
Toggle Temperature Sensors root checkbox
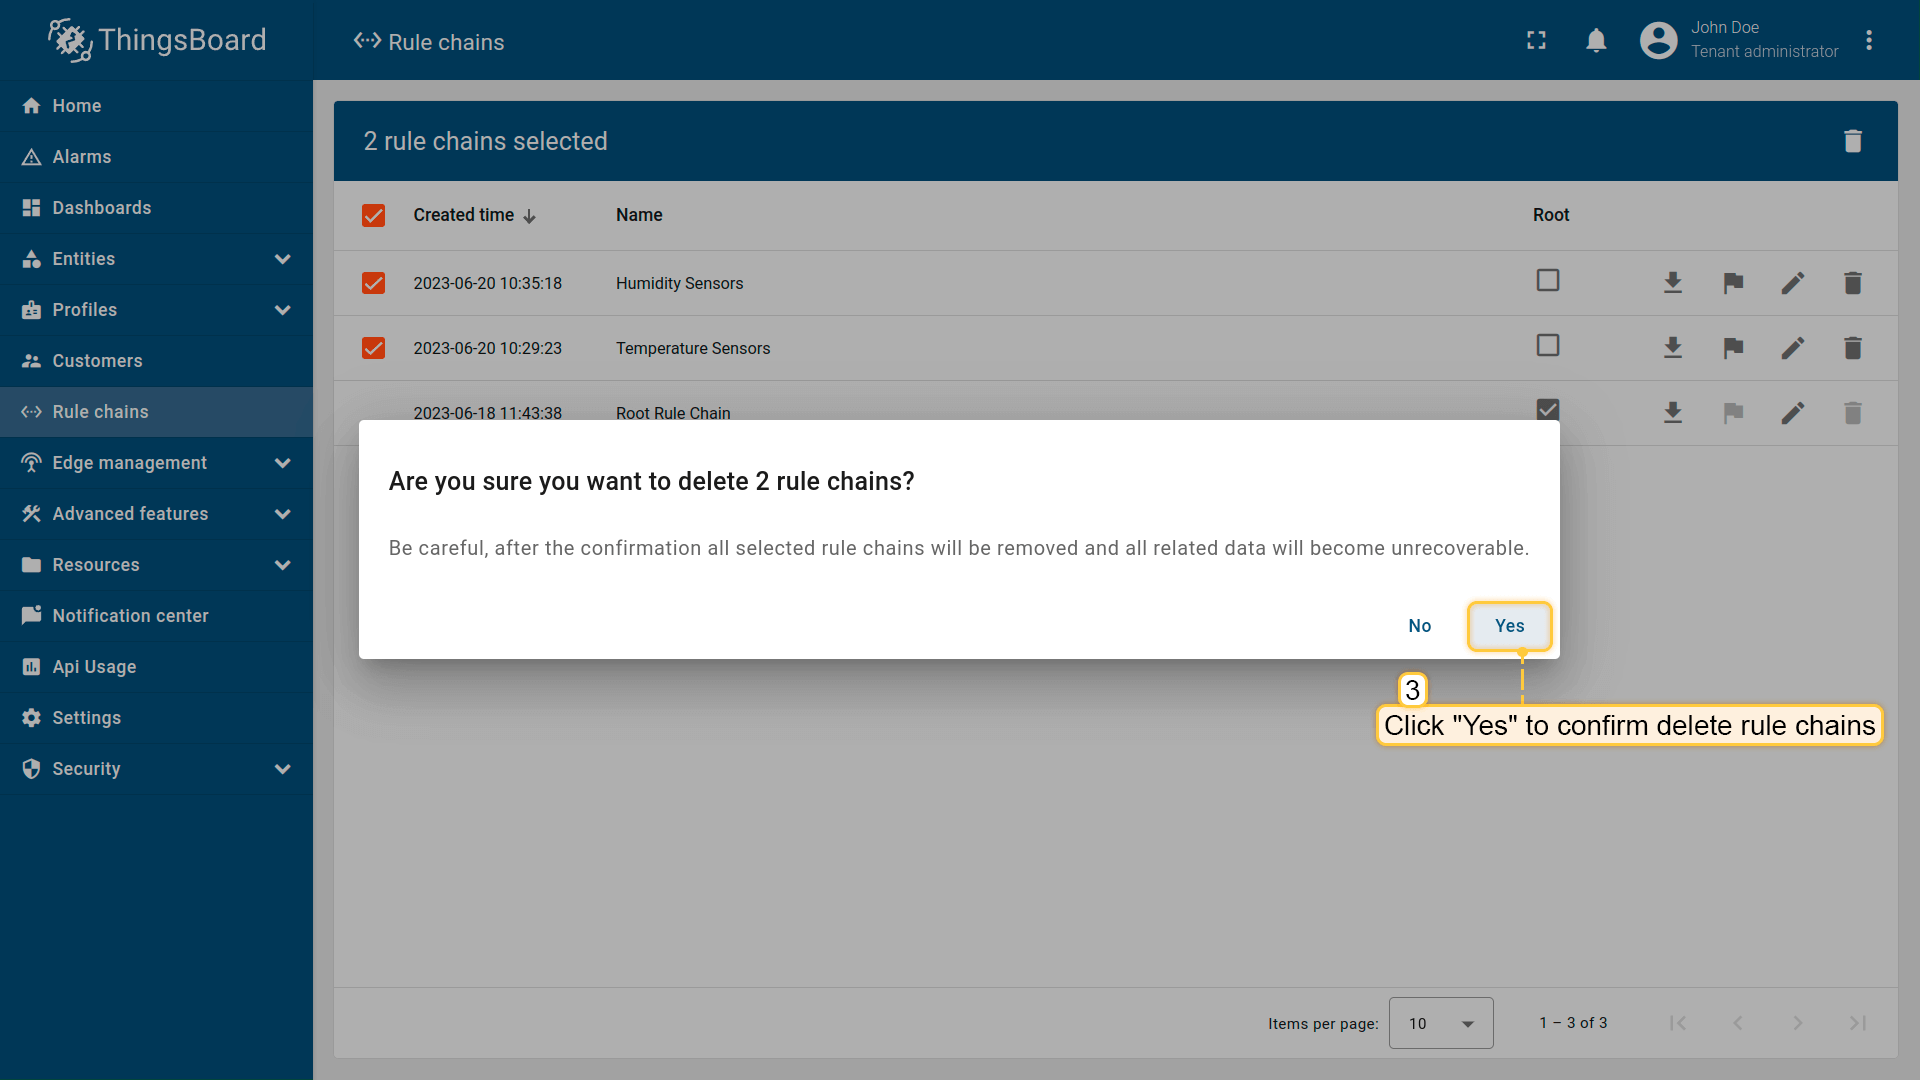coord(1547,346)
